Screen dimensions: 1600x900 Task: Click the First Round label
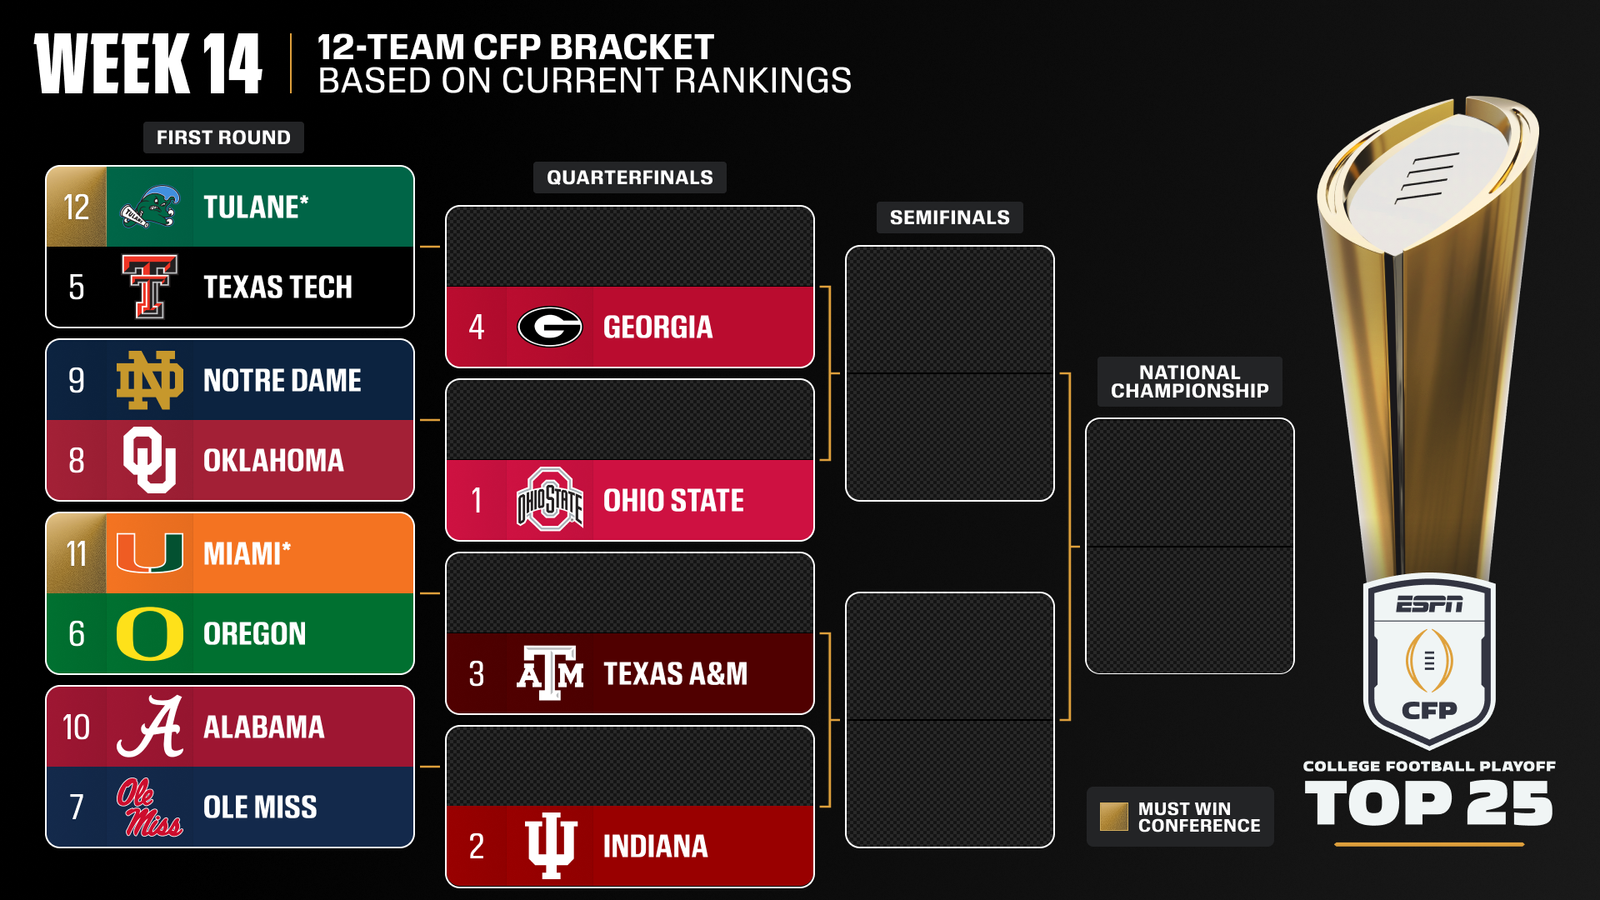(223, 137)
